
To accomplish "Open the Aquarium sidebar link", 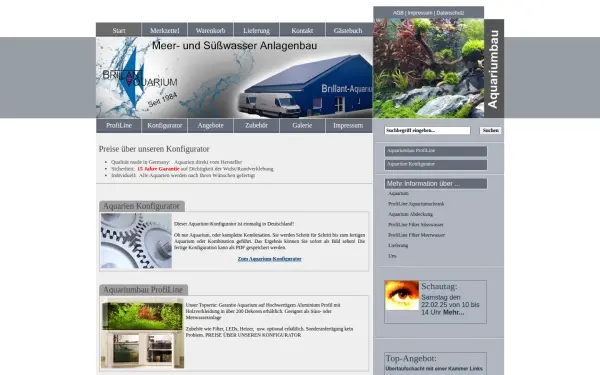I will tap(398, 194).
